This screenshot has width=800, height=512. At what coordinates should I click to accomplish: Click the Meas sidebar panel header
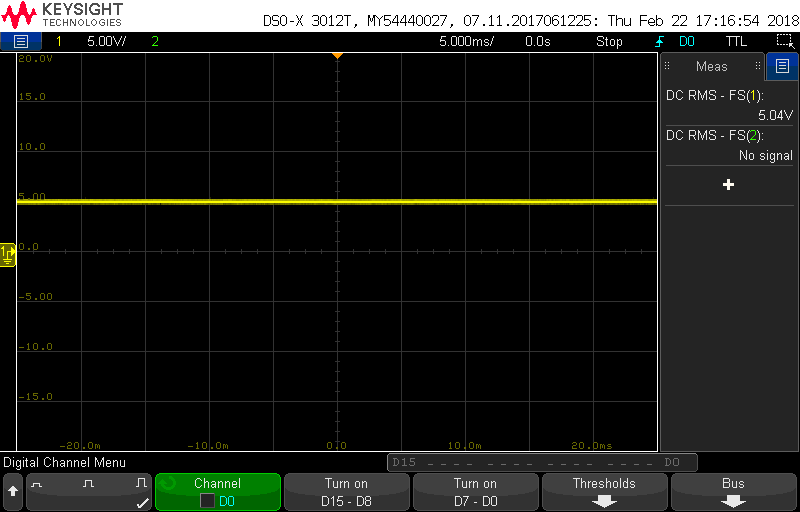(712, 66)
